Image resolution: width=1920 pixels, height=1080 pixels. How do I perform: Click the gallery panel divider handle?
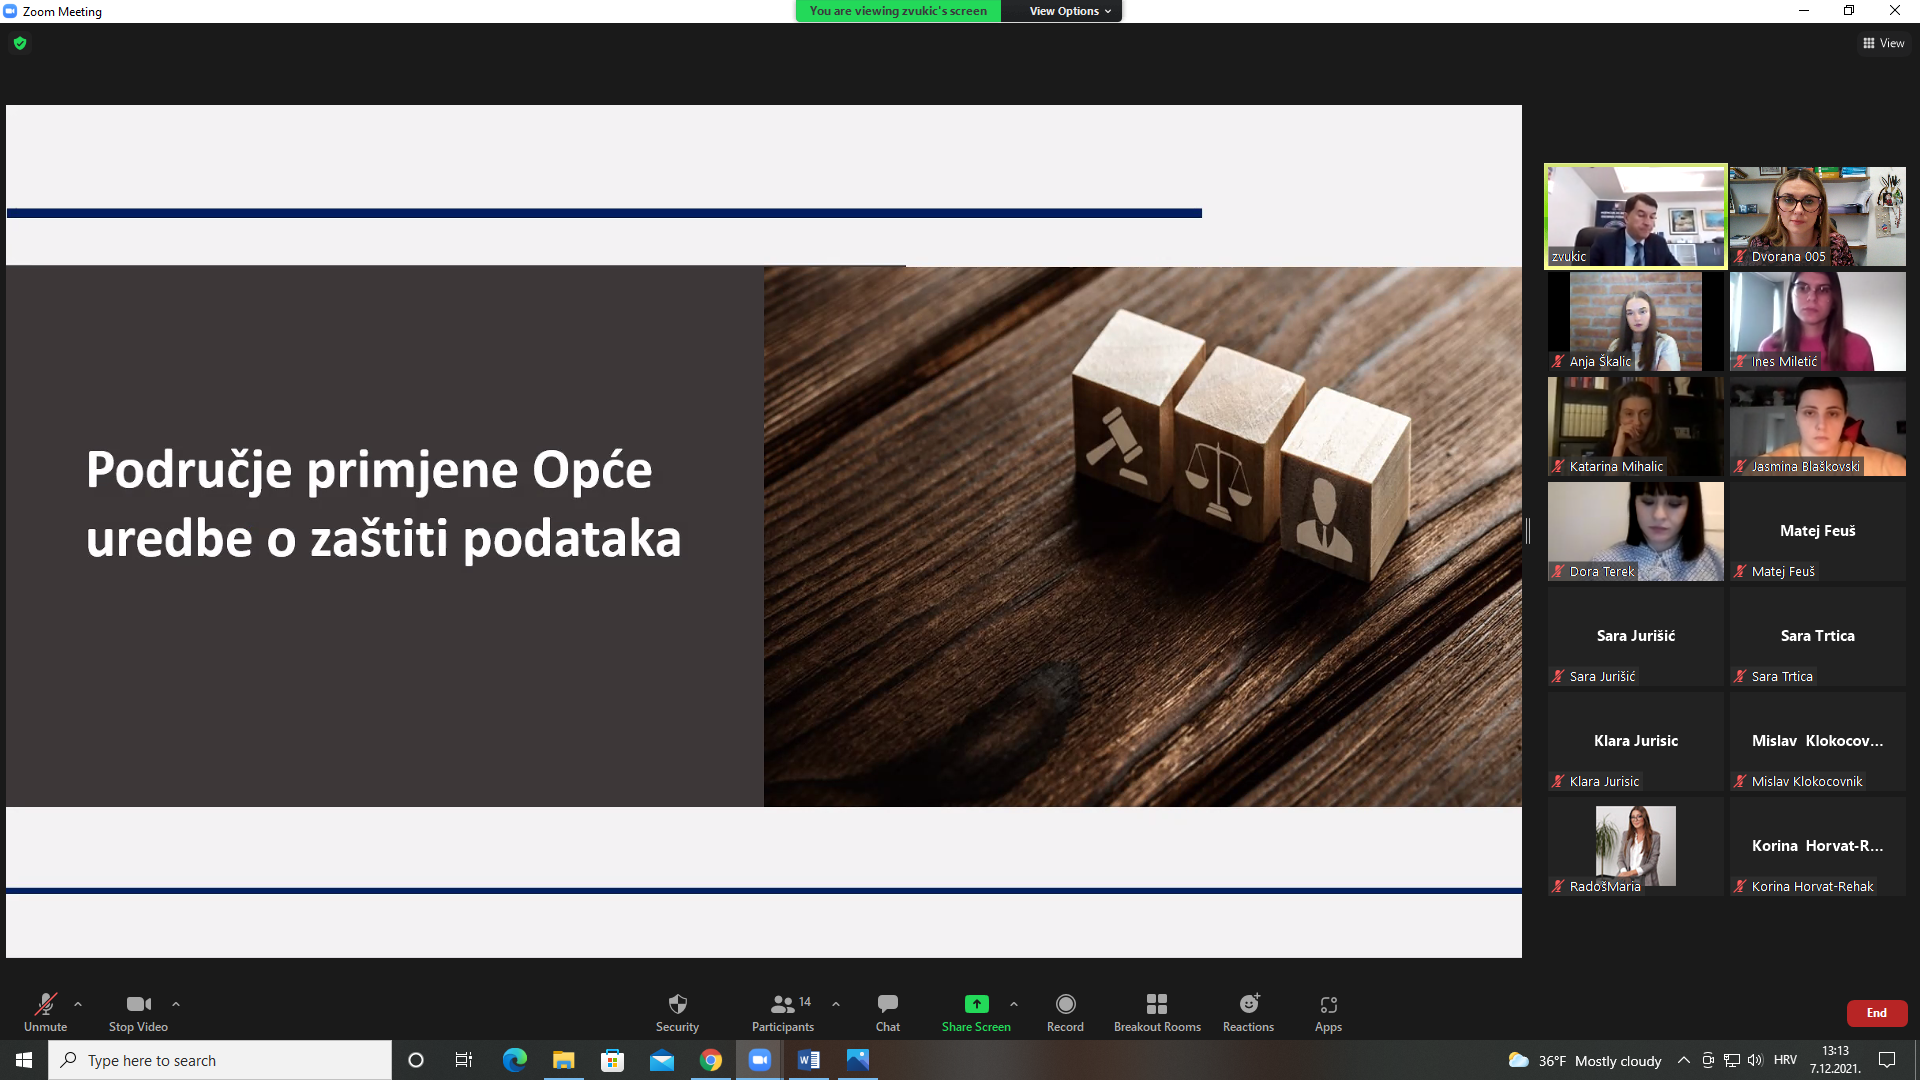(x=1528, y=531)
